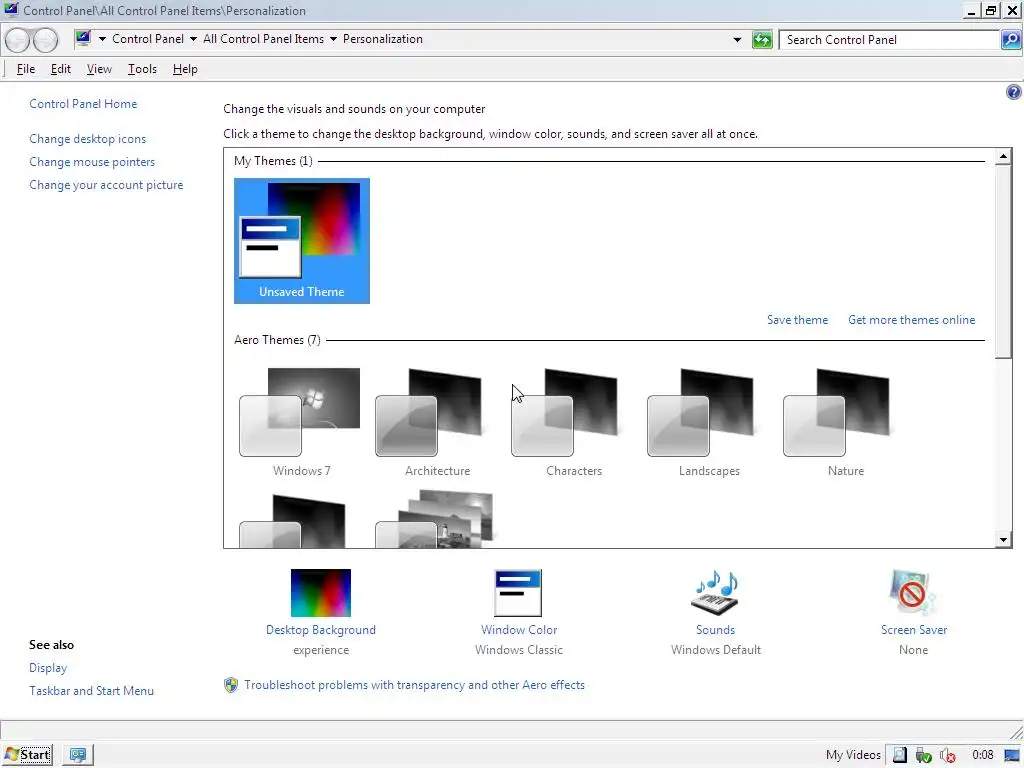The width and height of the screenshot is (1024, 768).
Task: Click the themes list scroll down arrow
Action: pyautogui.click(x=1003, y=539)
